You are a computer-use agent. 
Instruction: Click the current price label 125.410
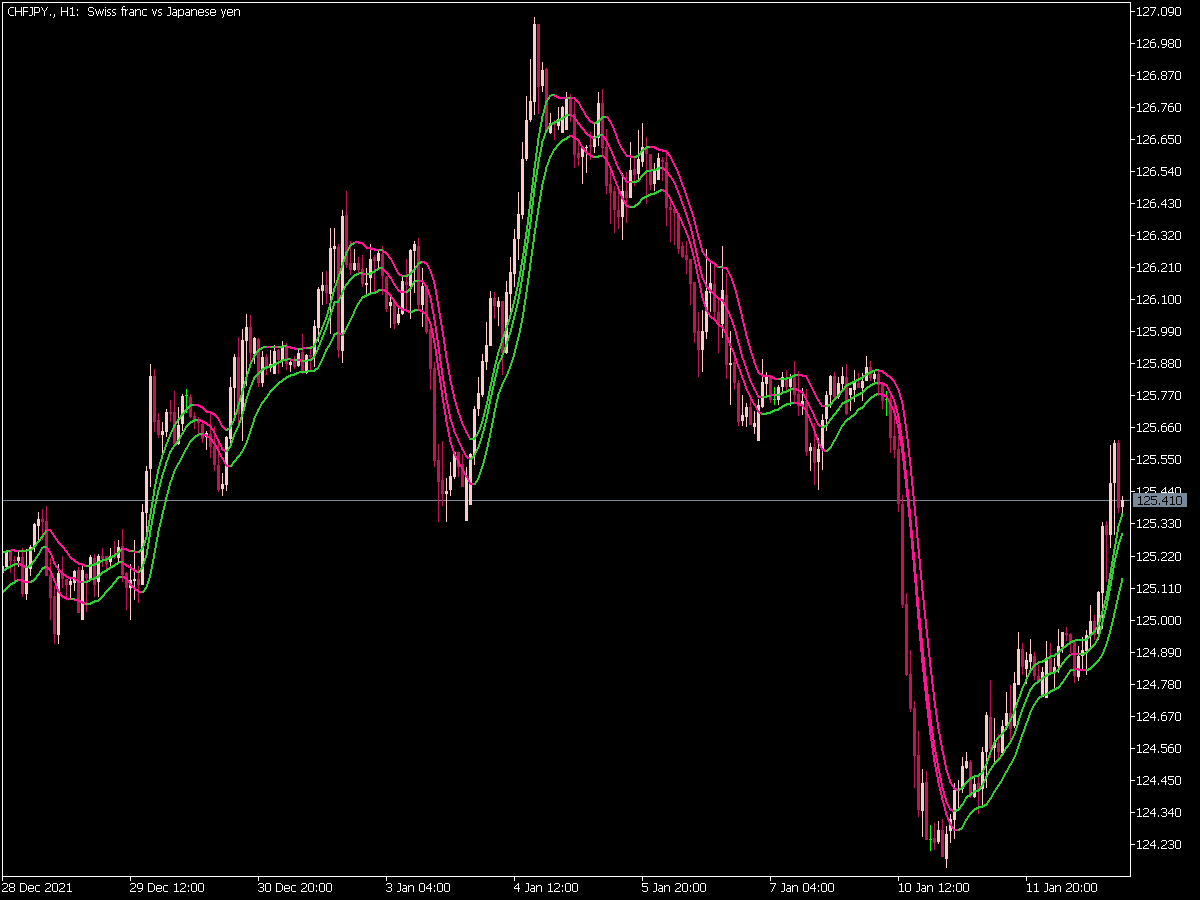point(1160,500)
